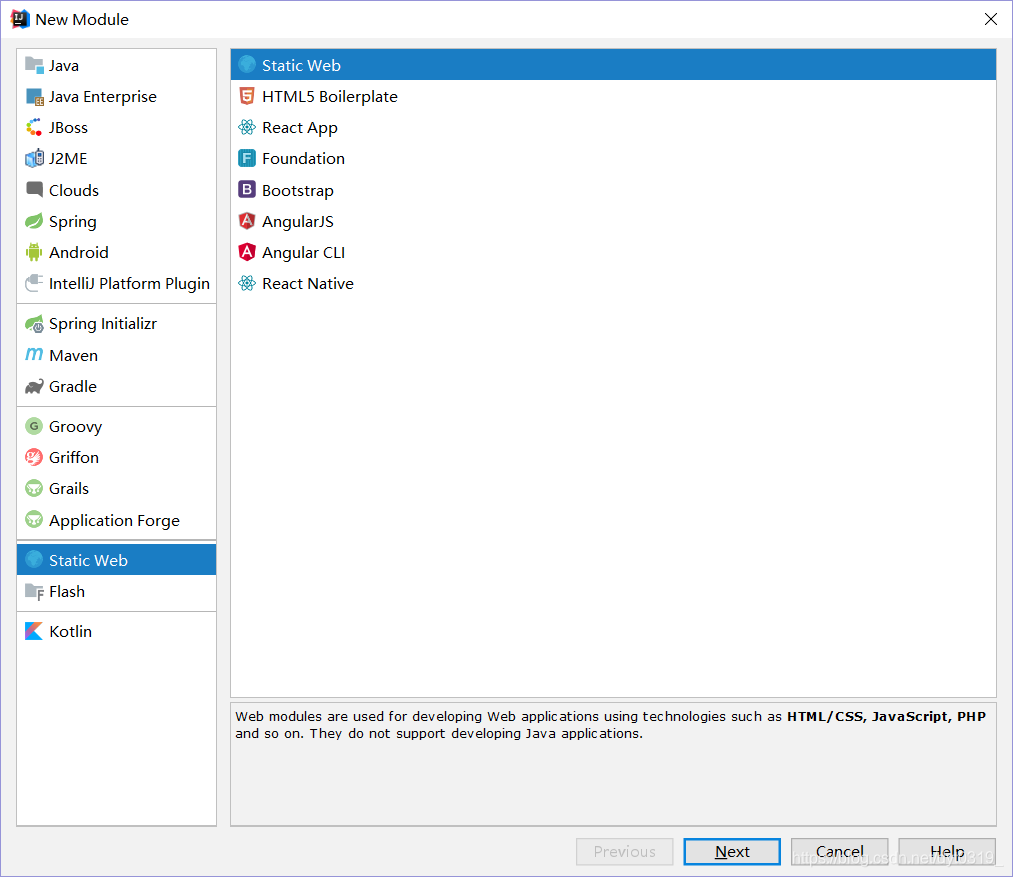Click the Spring Initializr icon

34,324
